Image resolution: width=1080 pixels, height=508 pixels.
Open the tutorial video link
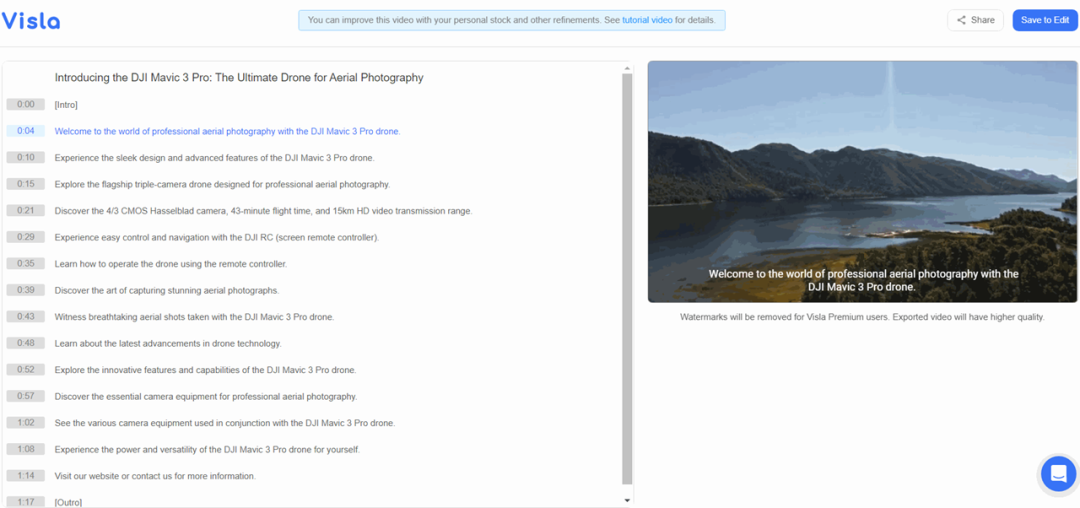(647, 20)
